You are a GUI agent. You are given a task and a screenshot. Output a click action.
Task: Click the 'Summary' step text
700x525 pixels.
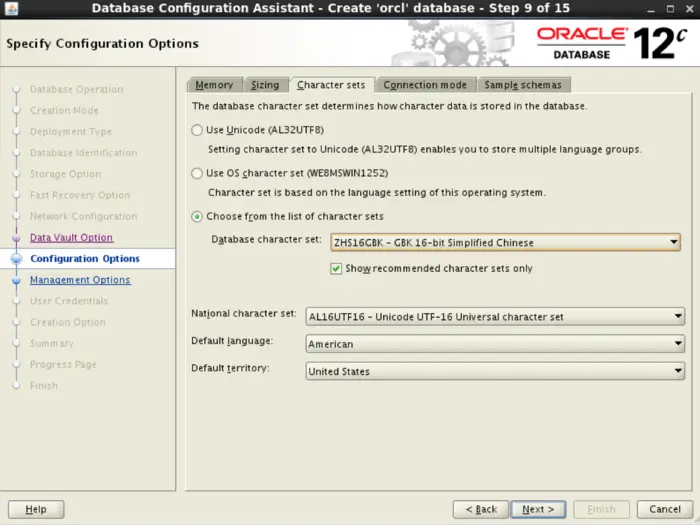[x=52, y=343]
